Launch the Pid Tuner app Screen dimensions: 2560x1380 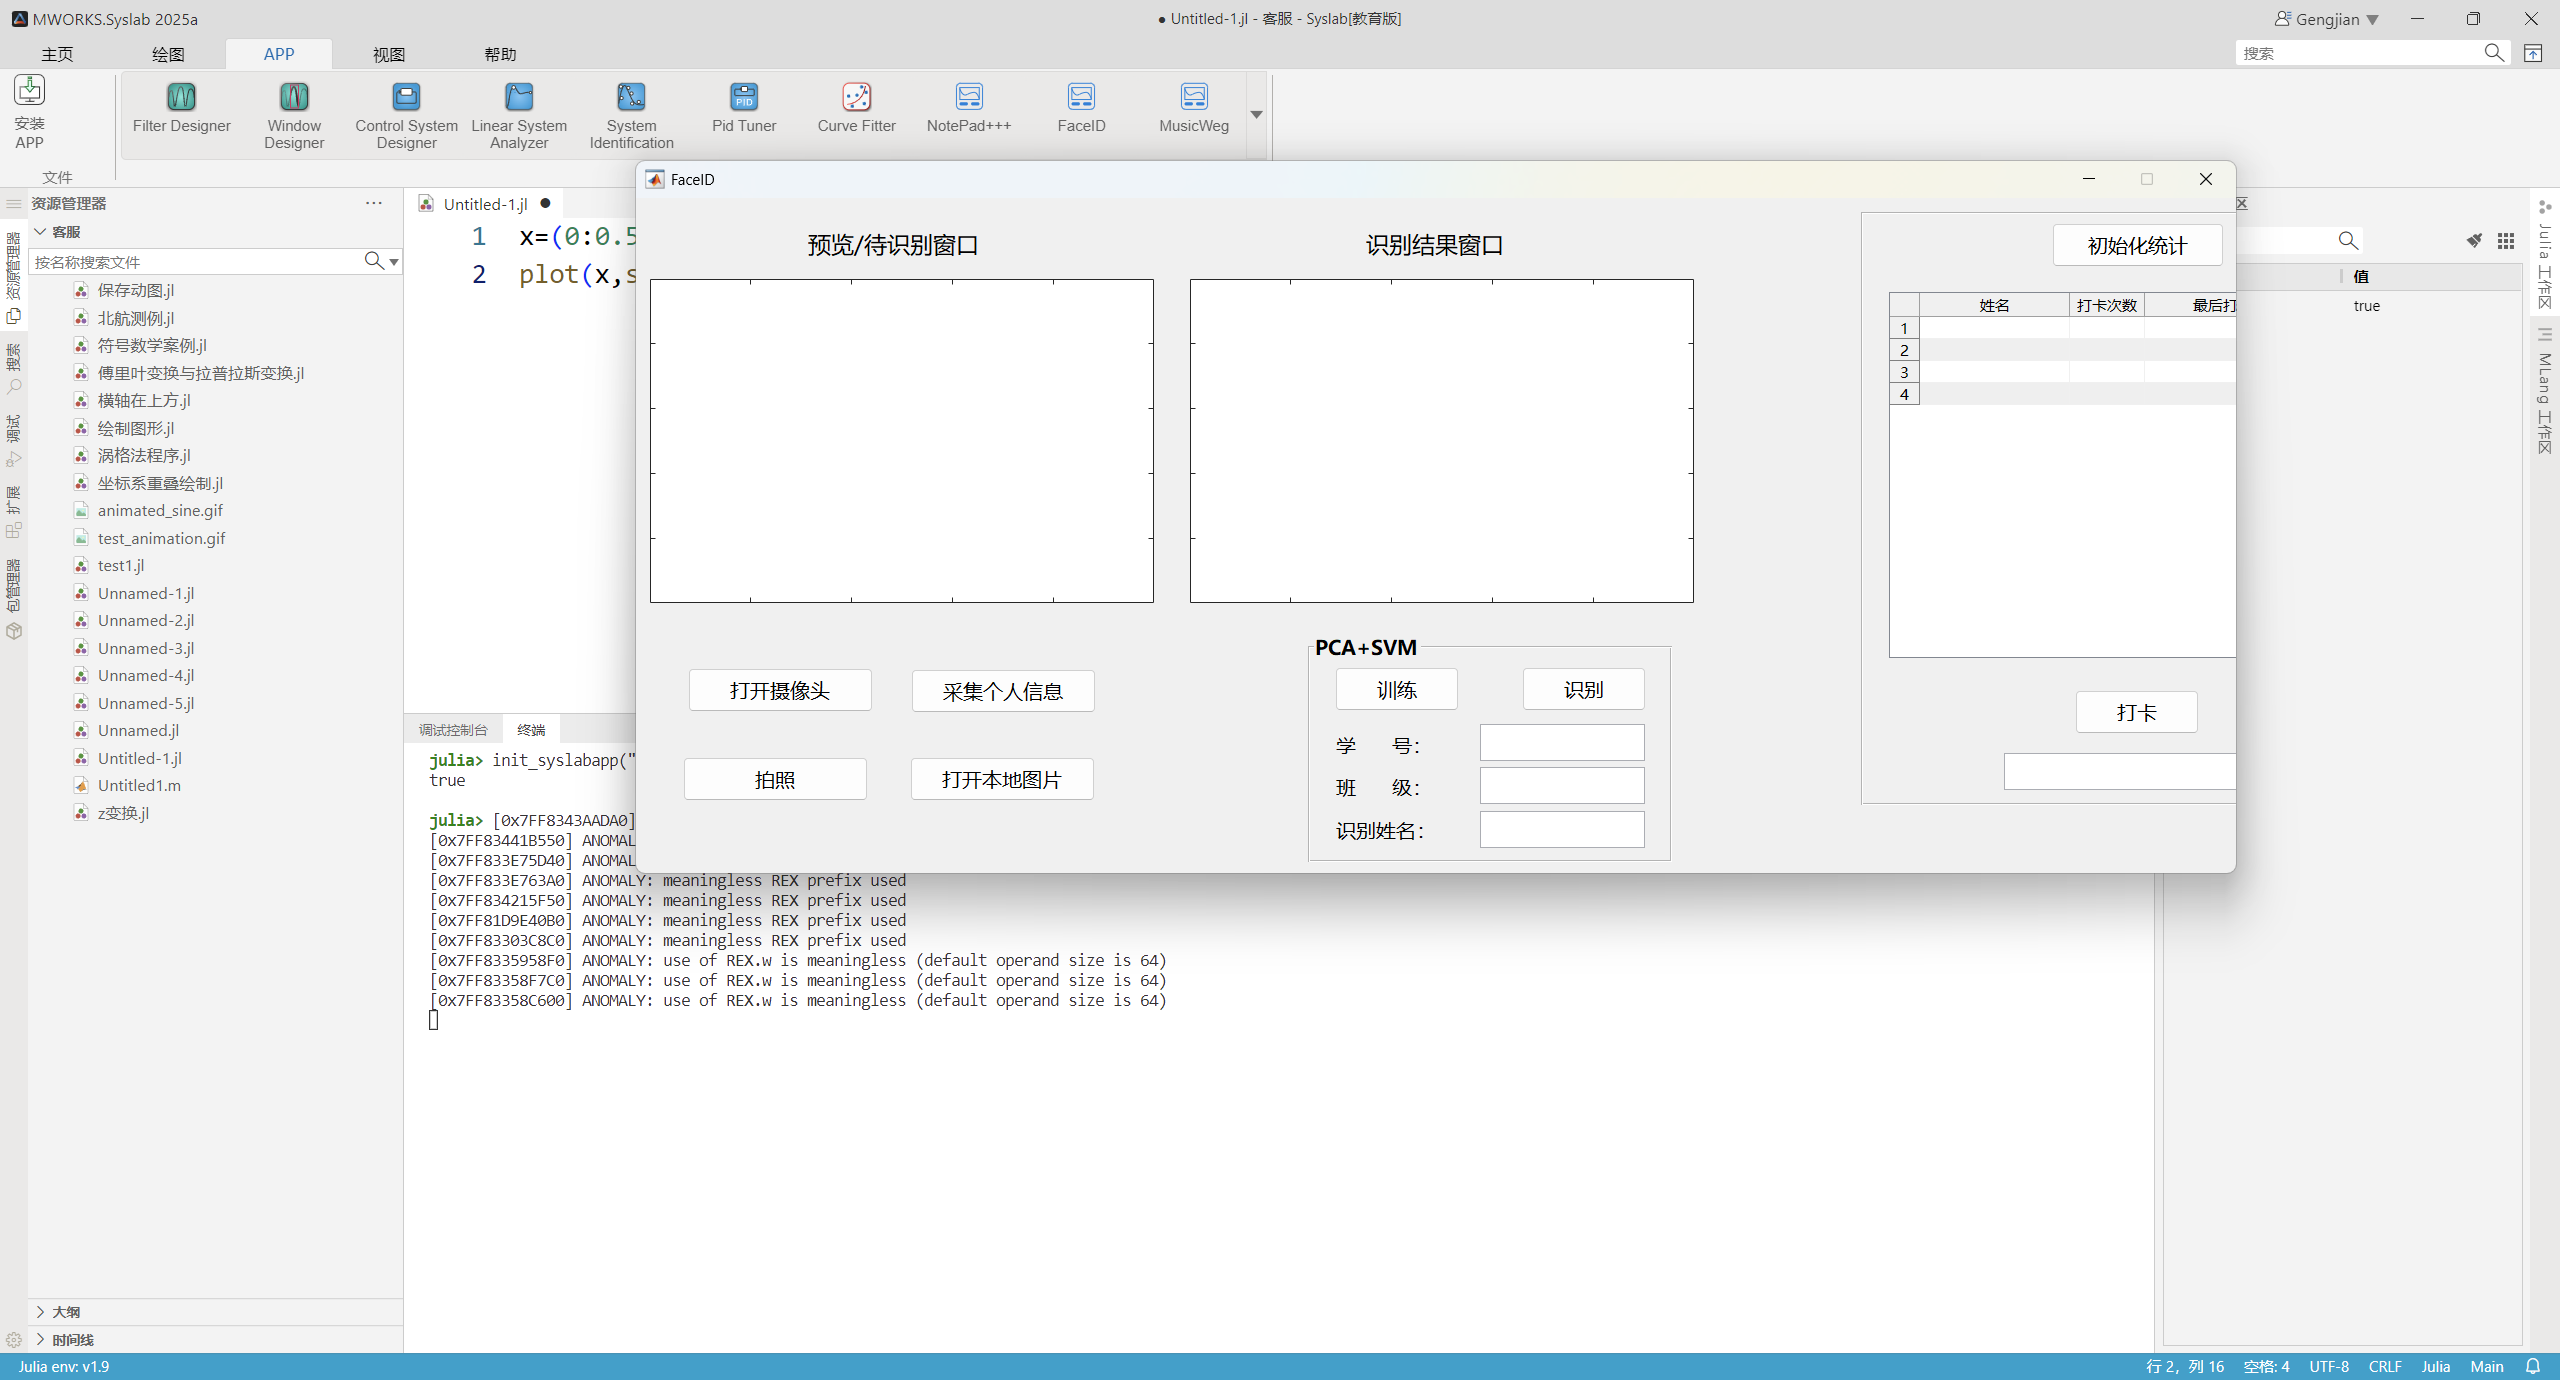pyautogui.click(x=744, y=108)
